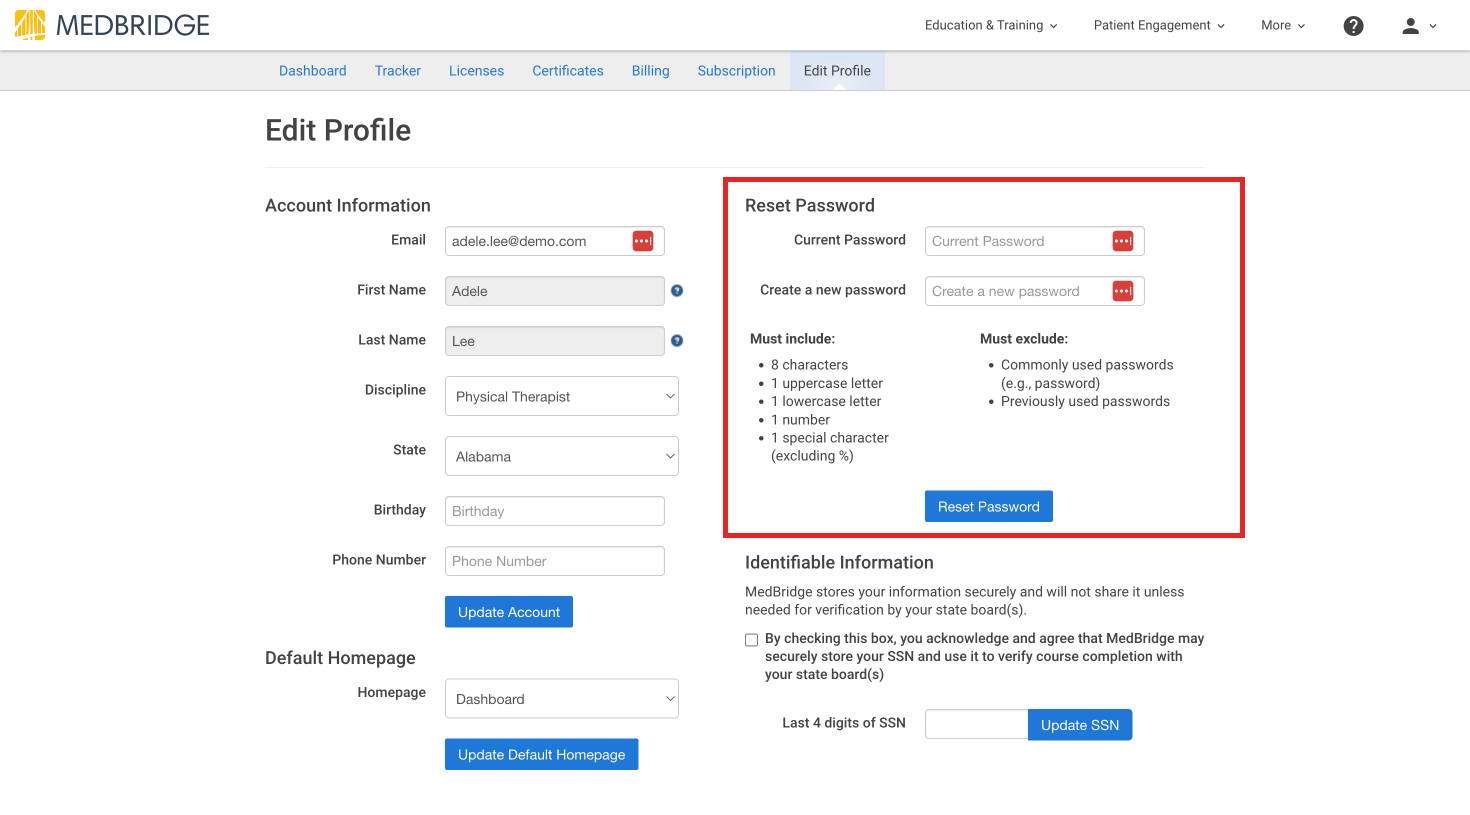
Task: Click the MedBridge logo
Action: coord(110,25)
